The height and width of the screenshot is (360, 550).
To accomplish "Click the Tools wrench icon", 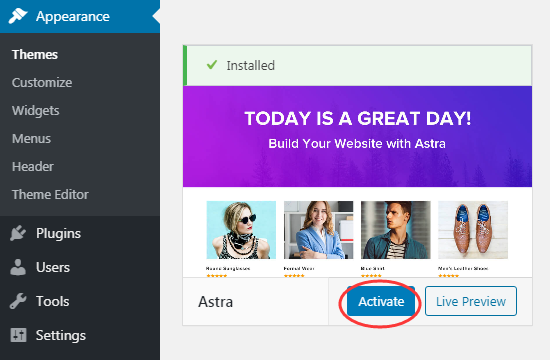I will point(18,301).
